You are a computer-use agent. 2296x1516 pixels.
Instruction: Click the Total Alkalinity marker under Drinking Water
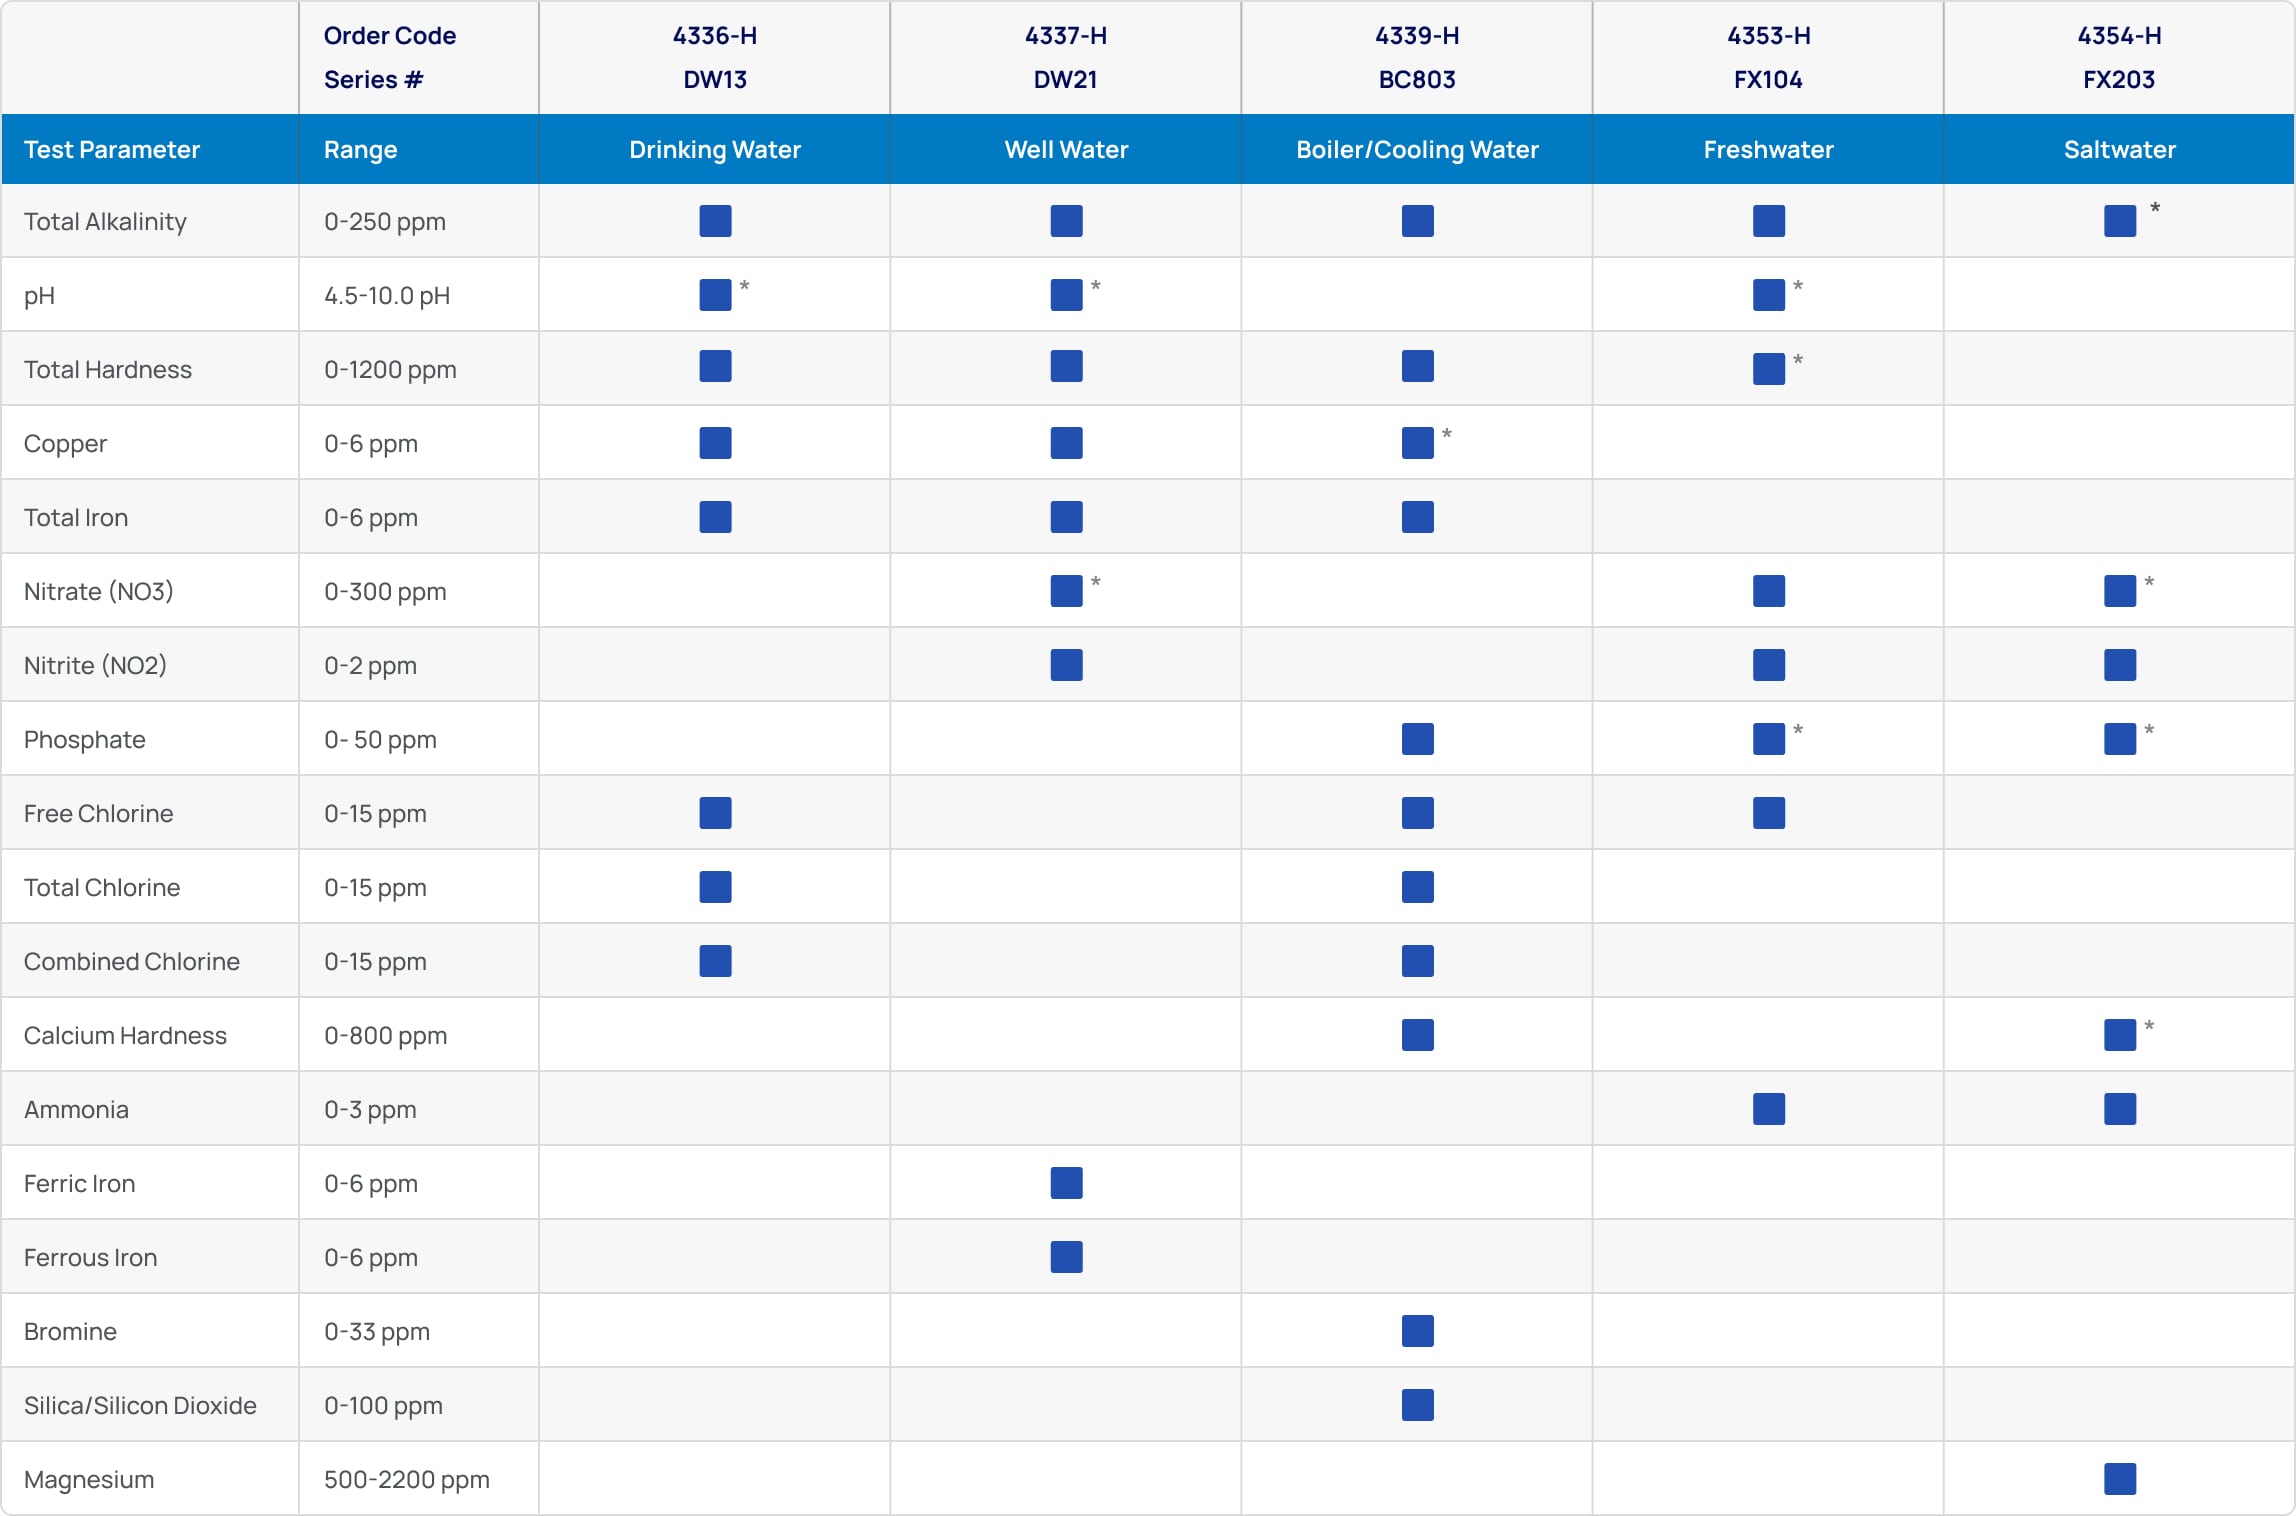[x=715, y=221]
